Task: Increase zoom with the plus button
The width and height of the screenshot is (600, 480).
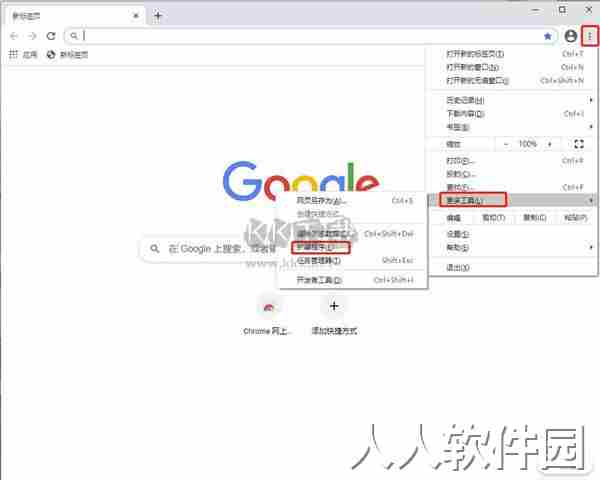Action: click(x=550, y=144)
